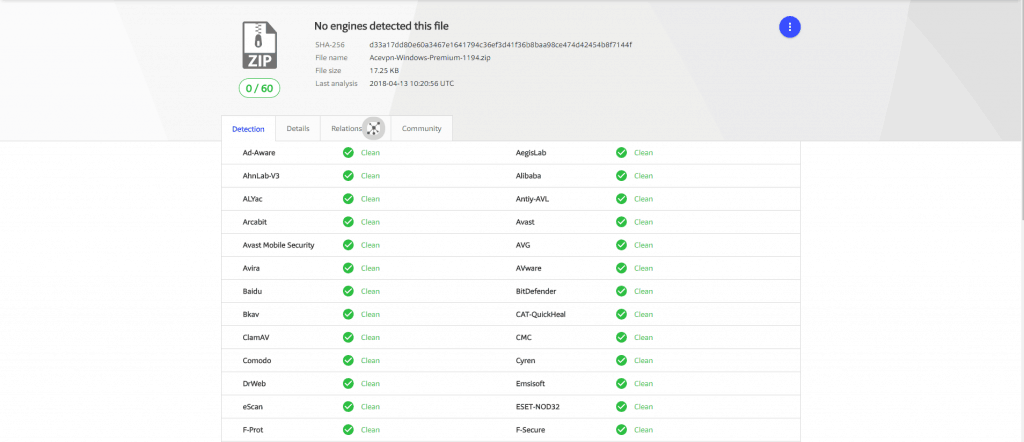Screen dimensions: 1024x442
Task: Click the 'No engines detected this file' heading
Action: (381, 26)
